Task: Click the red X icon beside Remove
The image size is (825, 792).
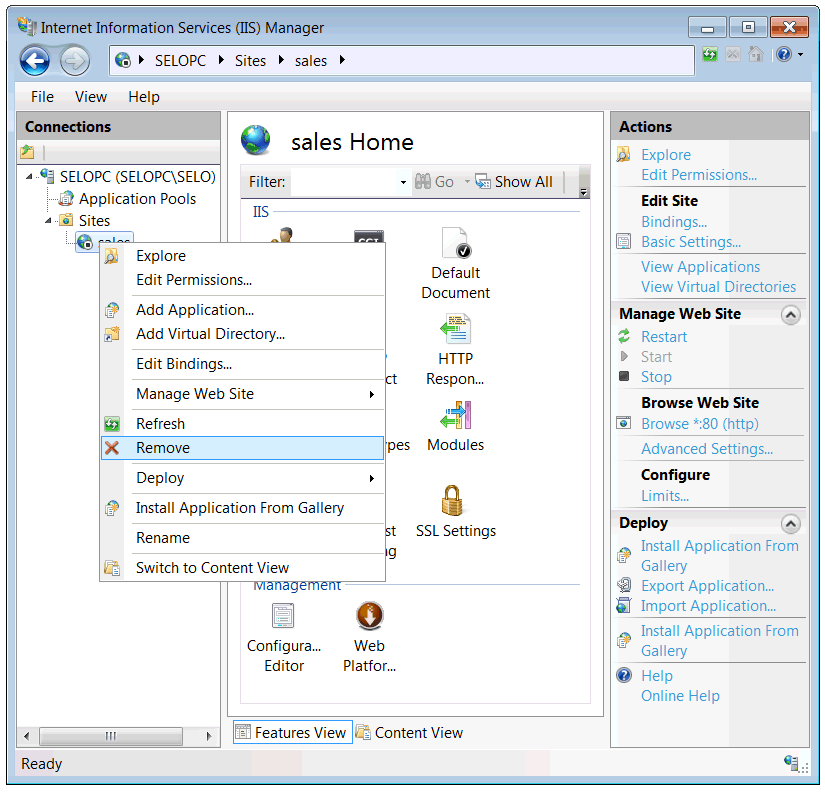Action: [x=112, y=448]
